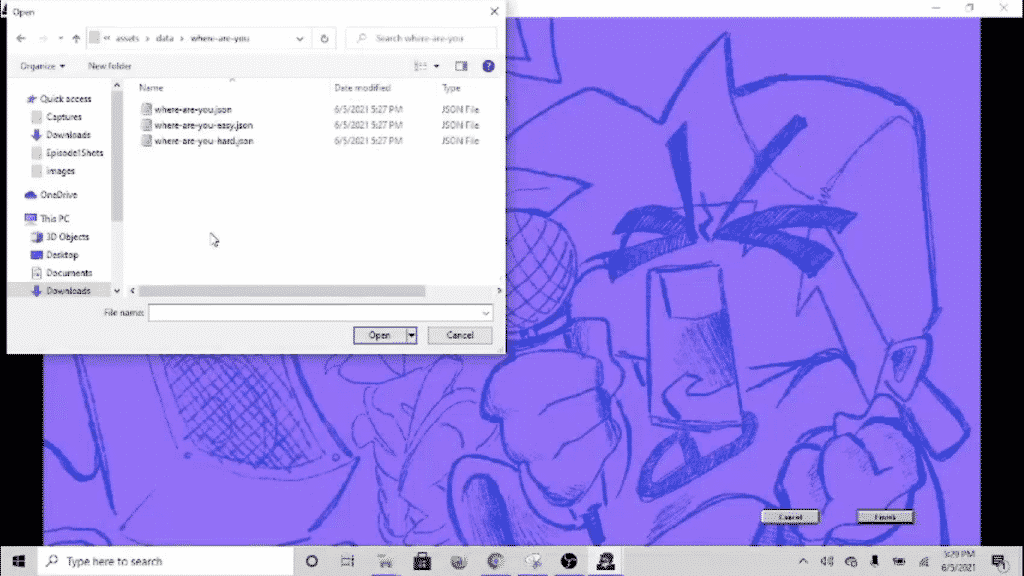The image size is (1024, 576).
Task: Sort by the Date modified column
Action: pyautogui.click(x=362, y=88)
